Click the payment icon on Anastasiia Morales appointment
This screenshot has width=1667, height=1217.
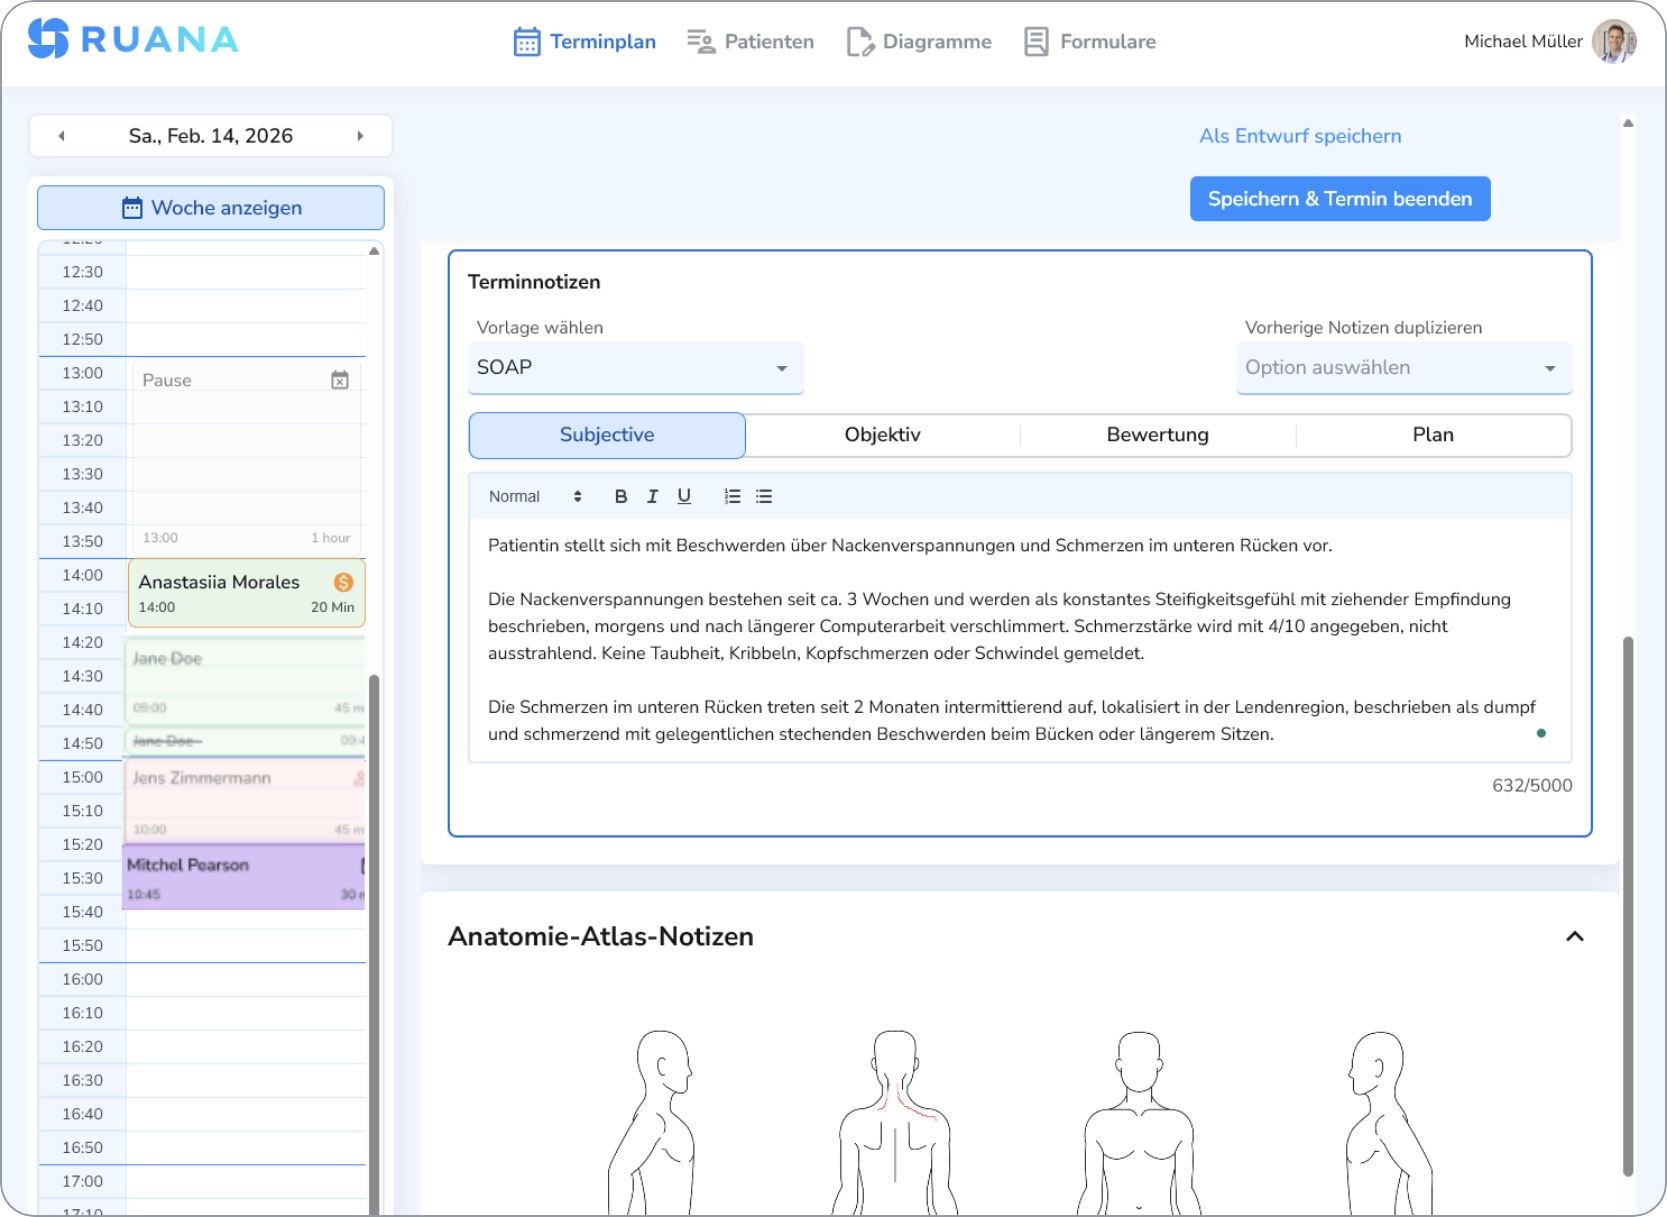tap(344, 580)
